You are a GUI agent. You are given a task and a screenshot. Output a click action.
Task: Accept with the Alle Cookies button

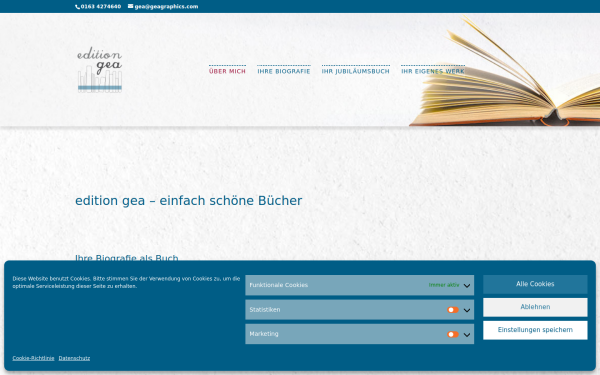click(535, 284)
